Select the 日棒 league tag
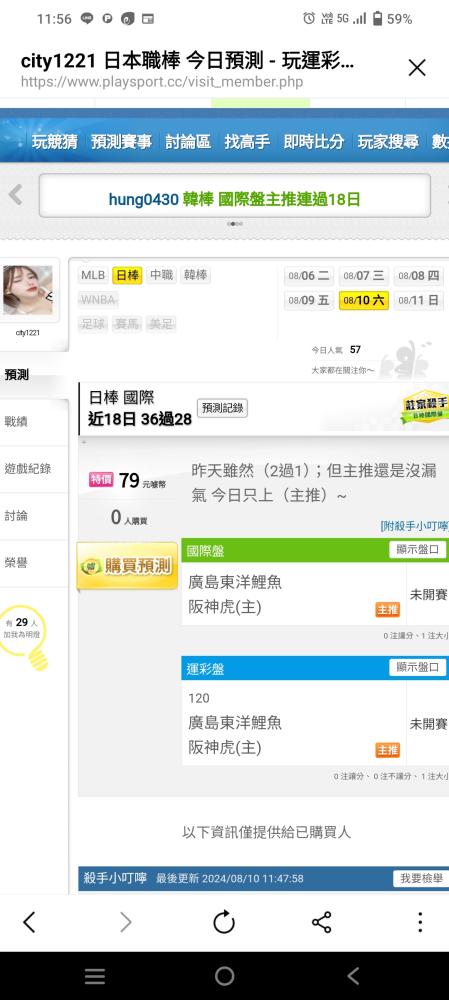 pyautogui.click(x=127, y=276)
